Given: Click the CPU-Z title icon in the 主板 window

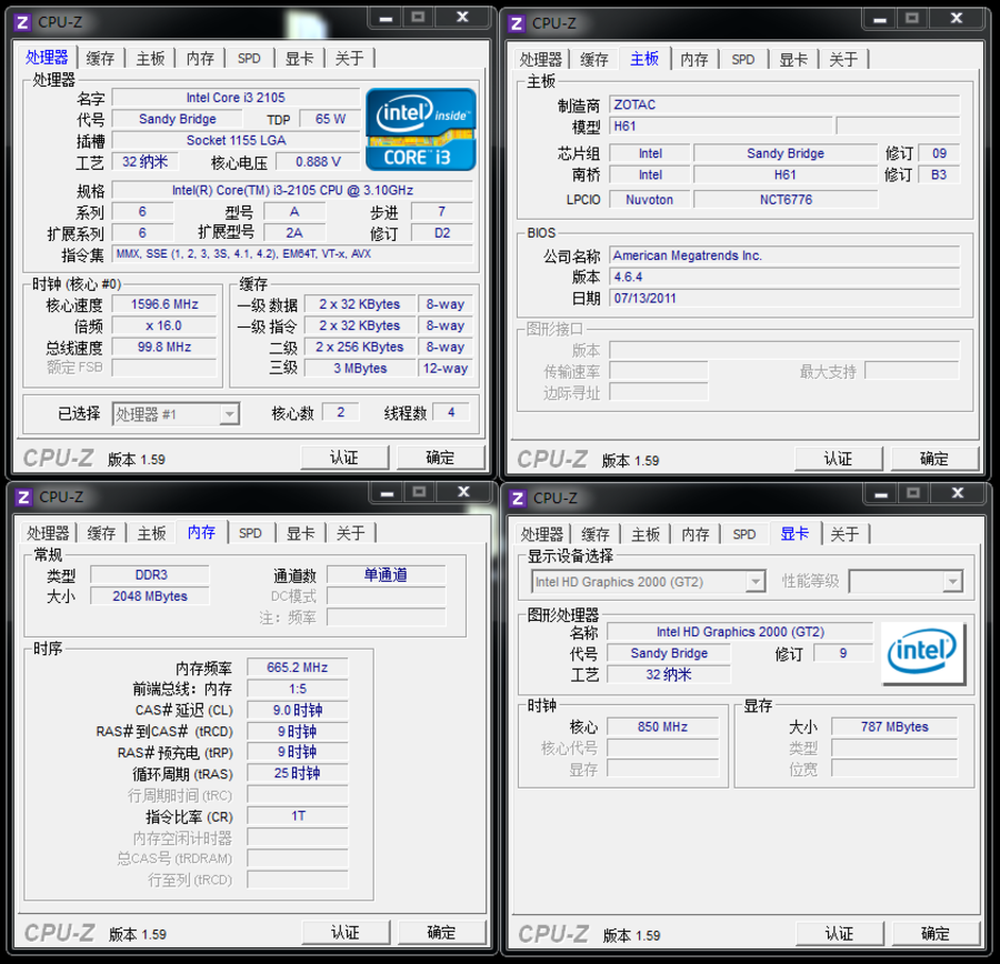Looking at the screenshot, I should [x=517, y=24].
